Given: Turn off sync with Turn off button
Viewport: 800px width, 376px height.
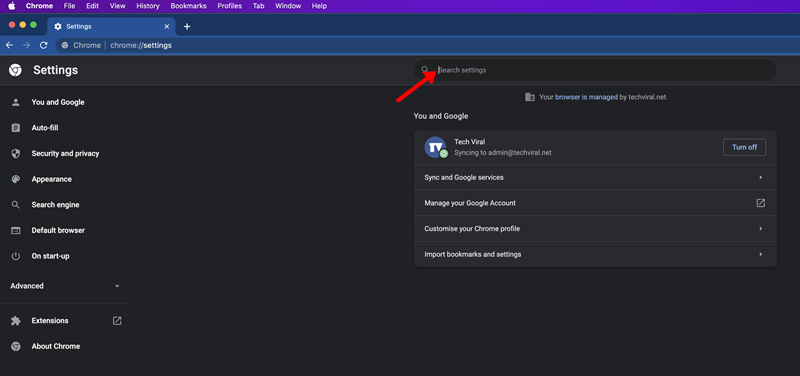Looking at the screenshot, I should pyautogui.click(x=744, y=147).
